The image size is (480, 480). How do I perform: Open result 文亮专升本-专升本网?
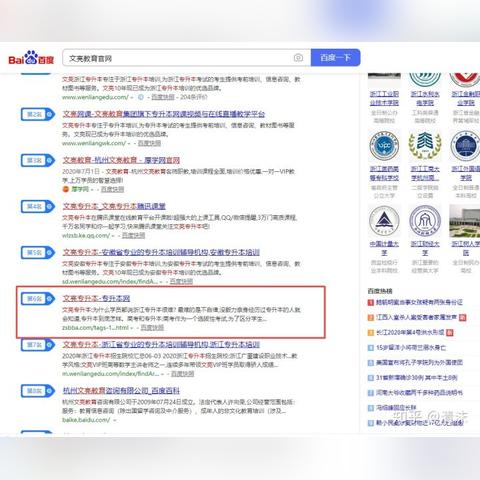(x=96, y=298)
